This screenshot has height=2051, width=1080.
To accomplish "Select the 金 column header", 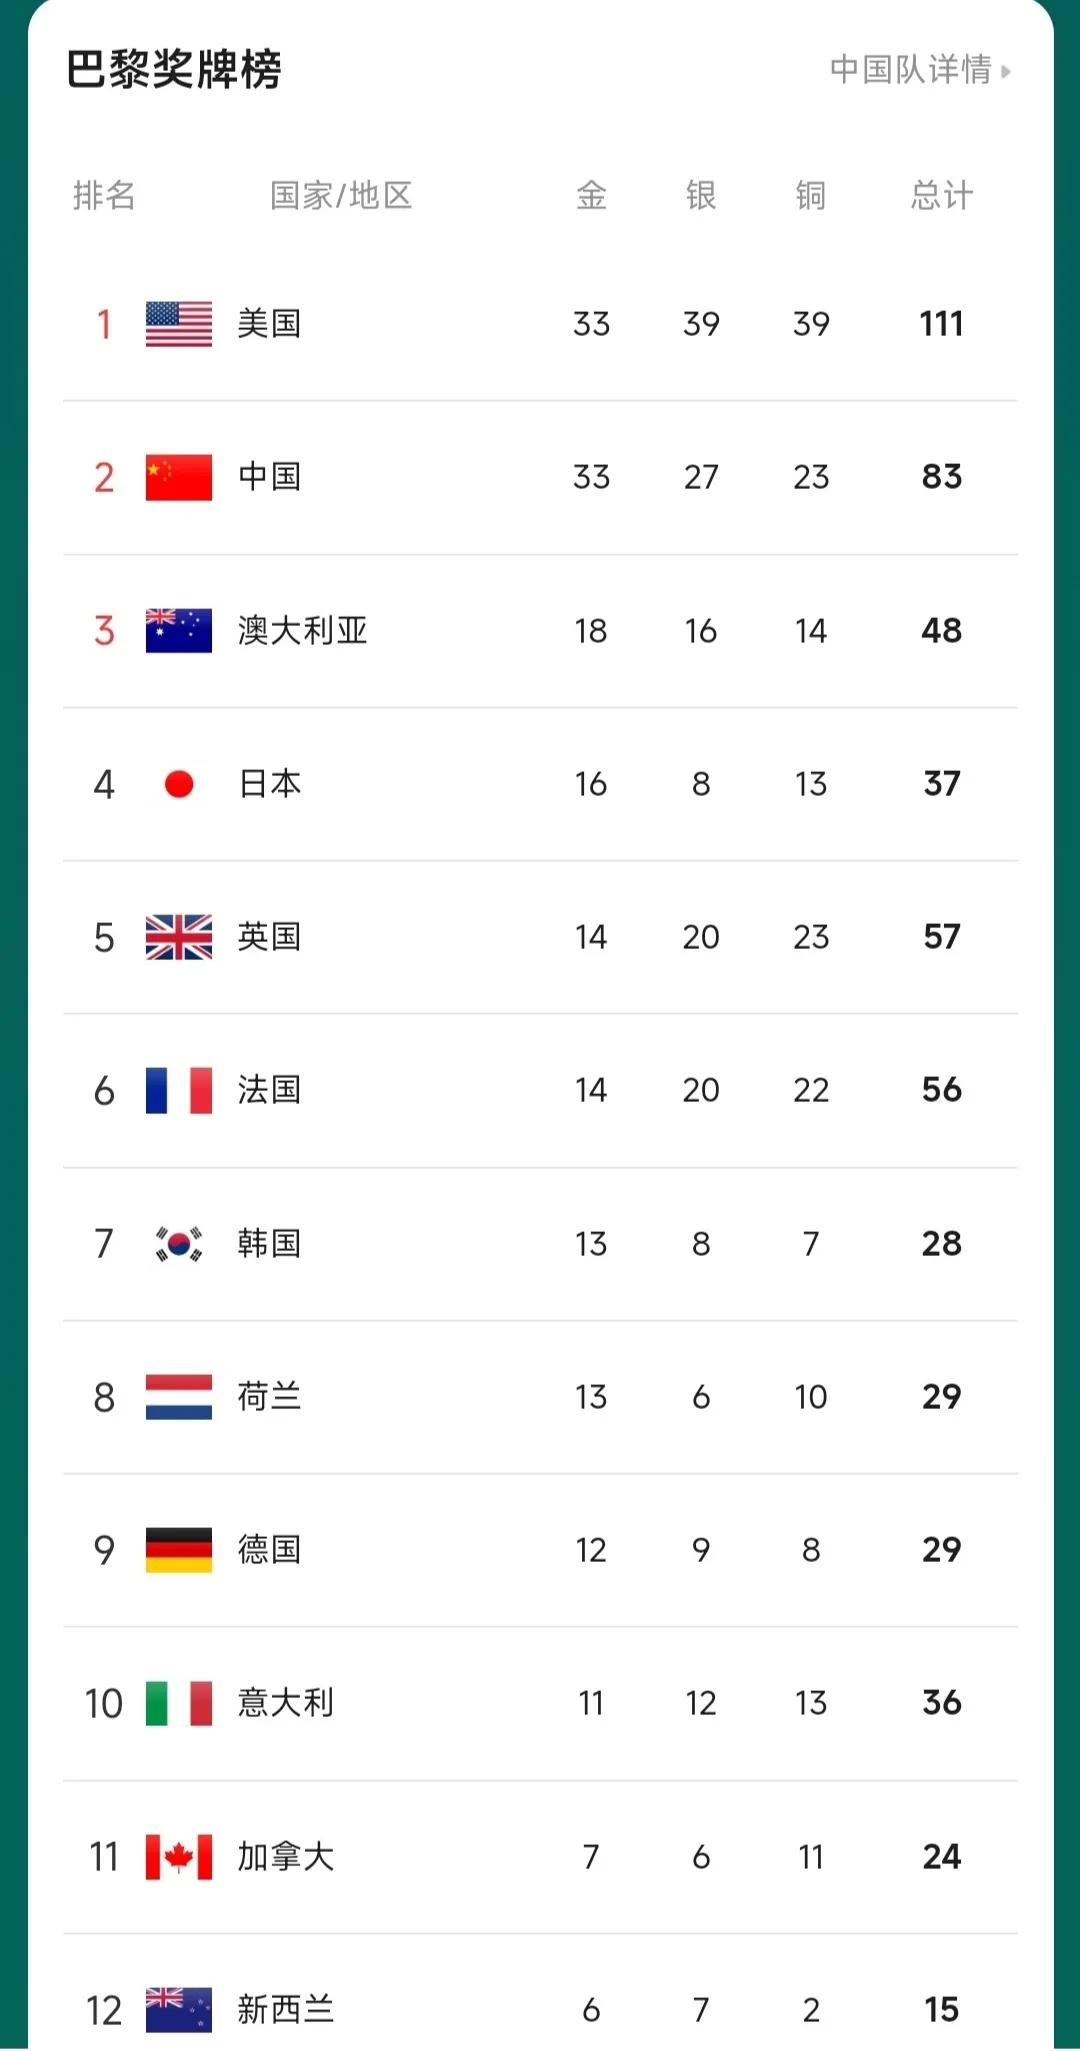I will pyautogui.click(x=591, y=195).
